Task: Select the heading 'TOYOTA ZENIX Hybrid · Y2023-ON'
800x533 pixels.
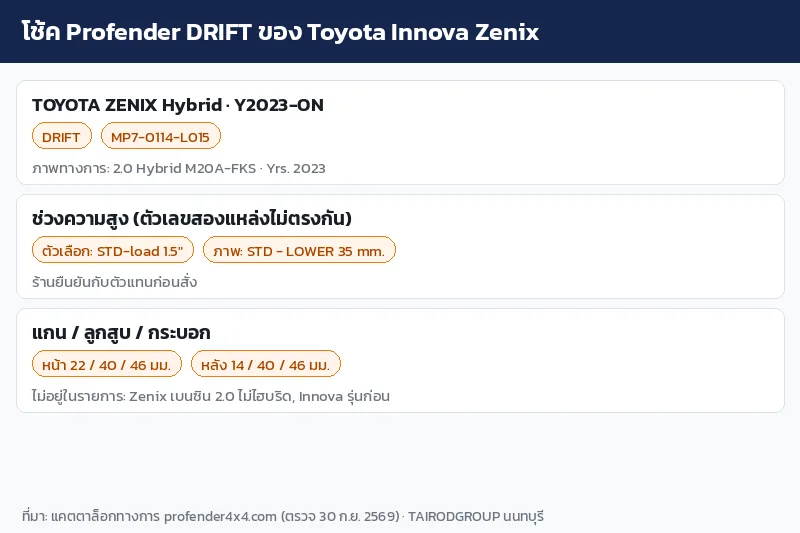Action: click(x=178, y=105)
